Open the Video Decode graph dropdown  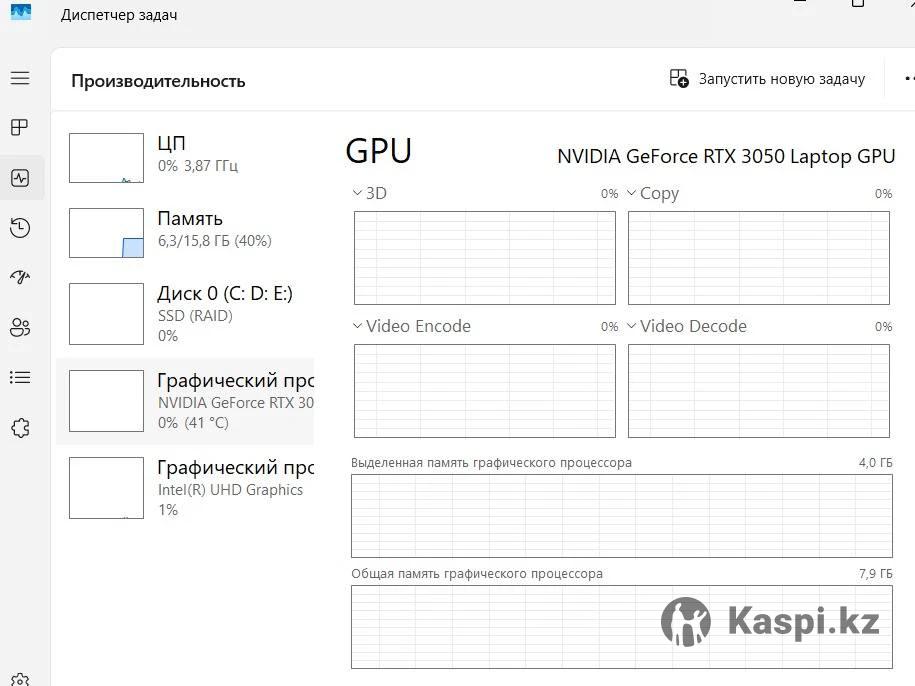click(632, 326)
